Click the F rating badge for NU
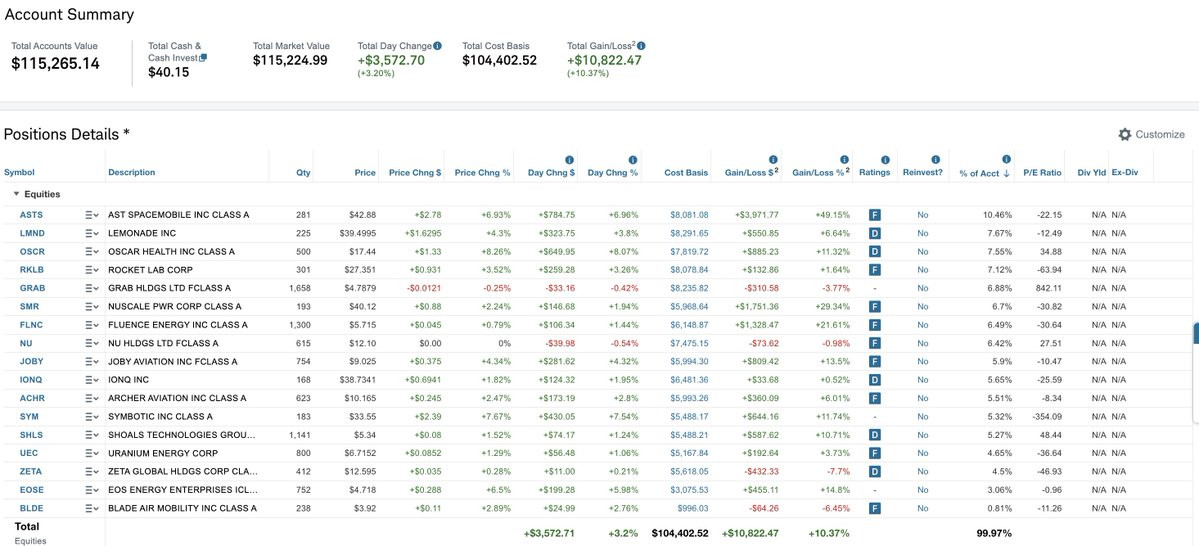Image resolution: width=1199 pixels, height=546 pixels. pyautogui.click(x=875, y=343)
